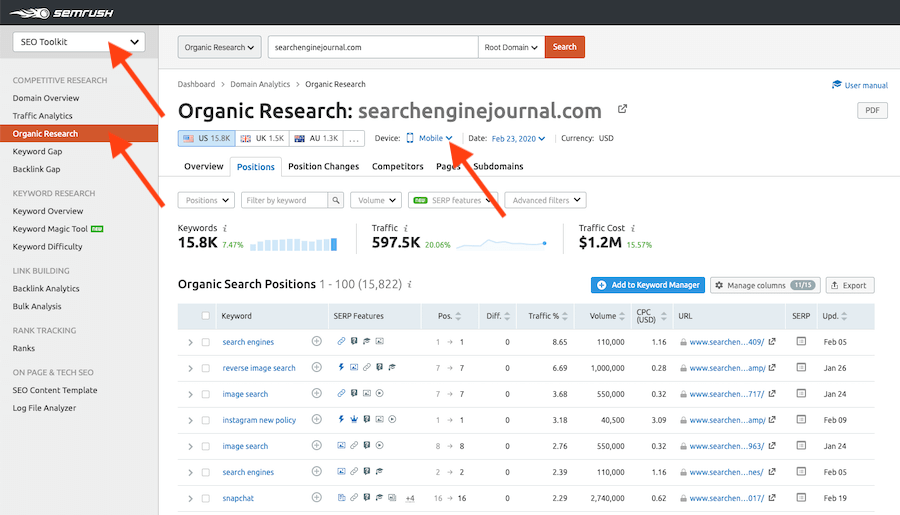Screen dimensions: 900x515
Task: View SERP snapshot for 'reverse image search'
Action: [801, 367]
